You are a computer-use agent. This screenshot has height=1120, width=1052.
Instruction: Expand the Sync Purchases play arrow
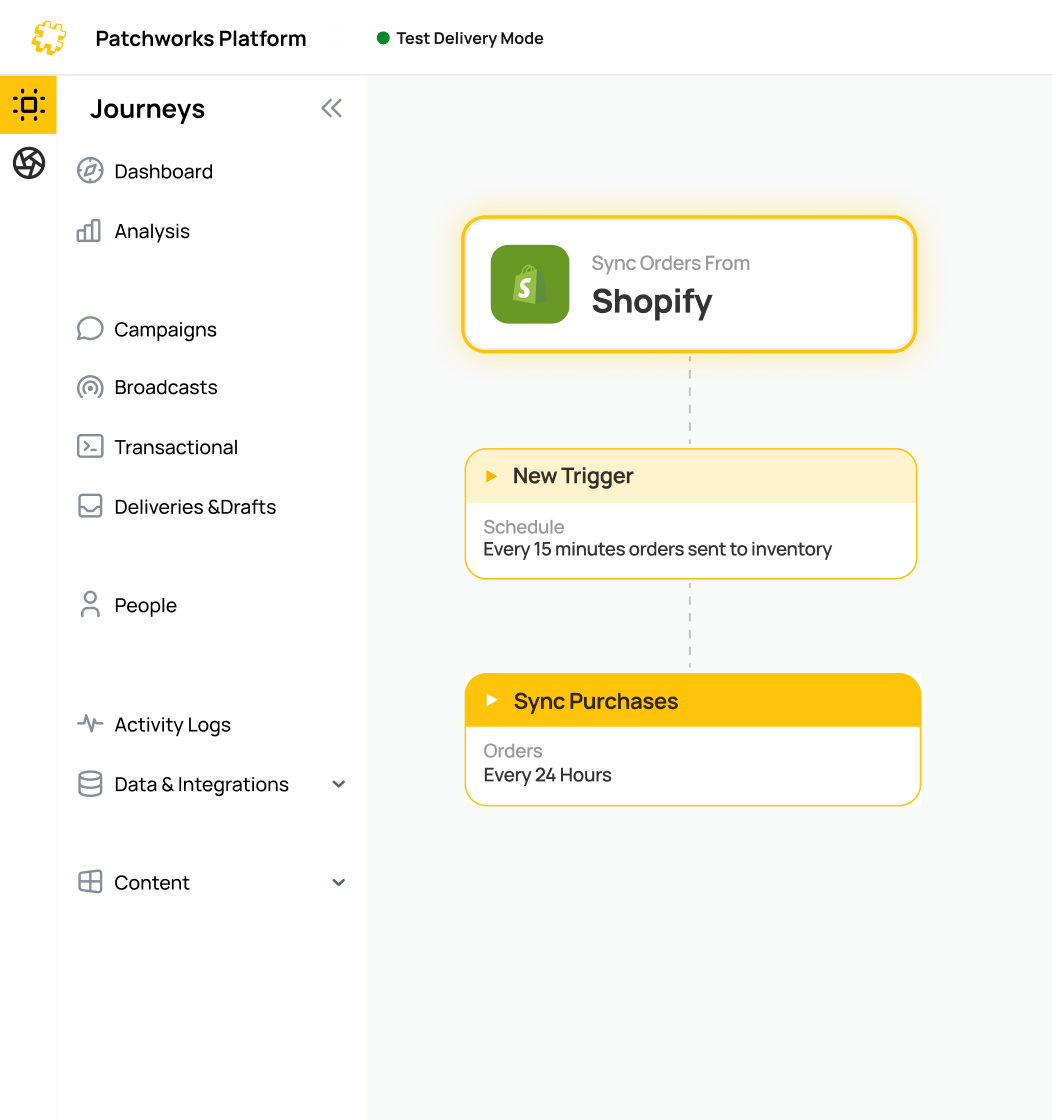pos(491,700)
